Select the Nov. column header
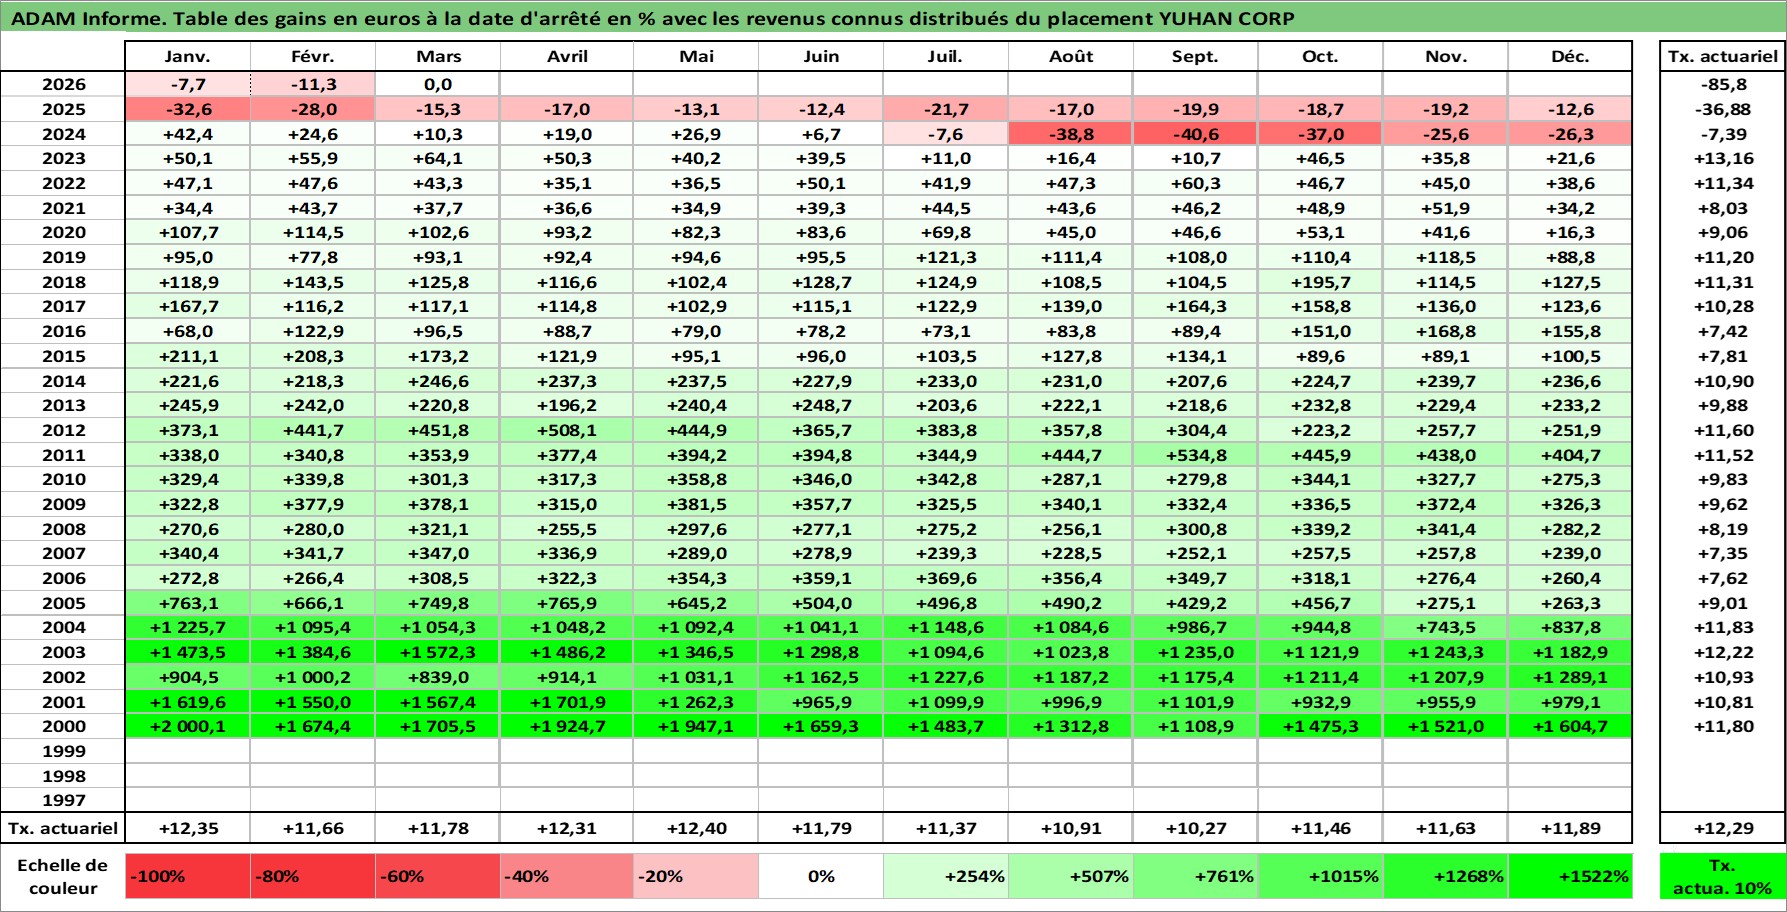 tap(1446, 56)
